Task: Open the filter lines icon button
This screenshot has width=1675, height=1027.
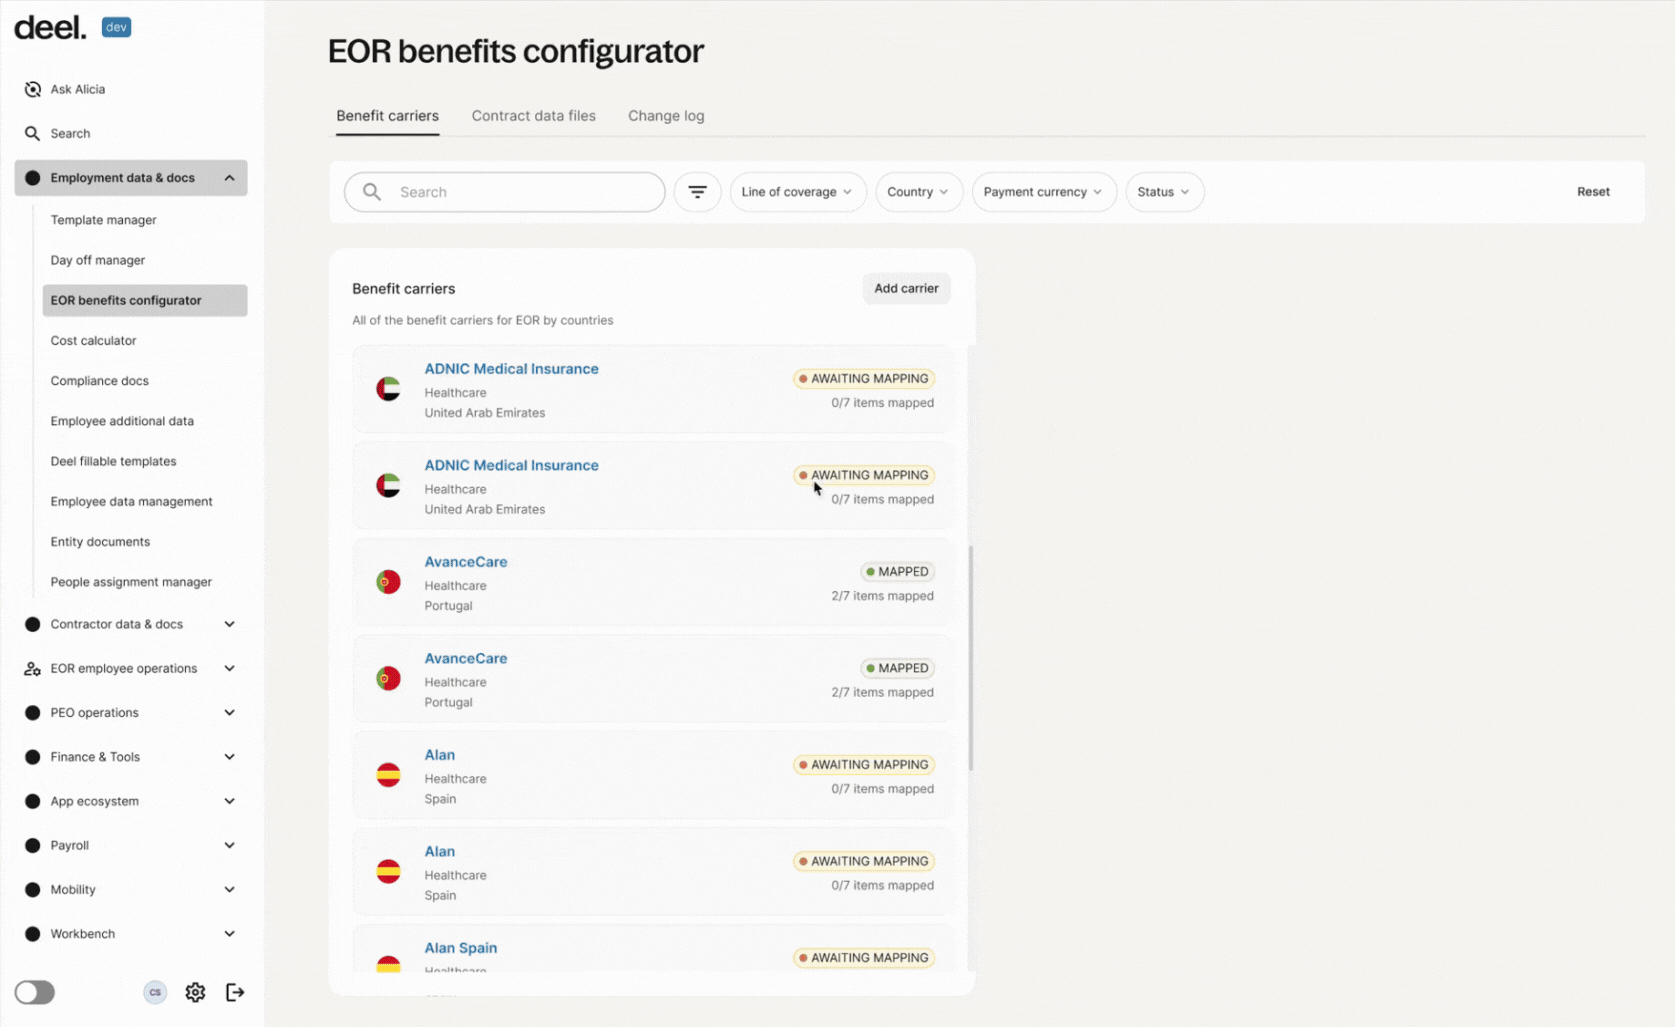Action: click(697, 192)
